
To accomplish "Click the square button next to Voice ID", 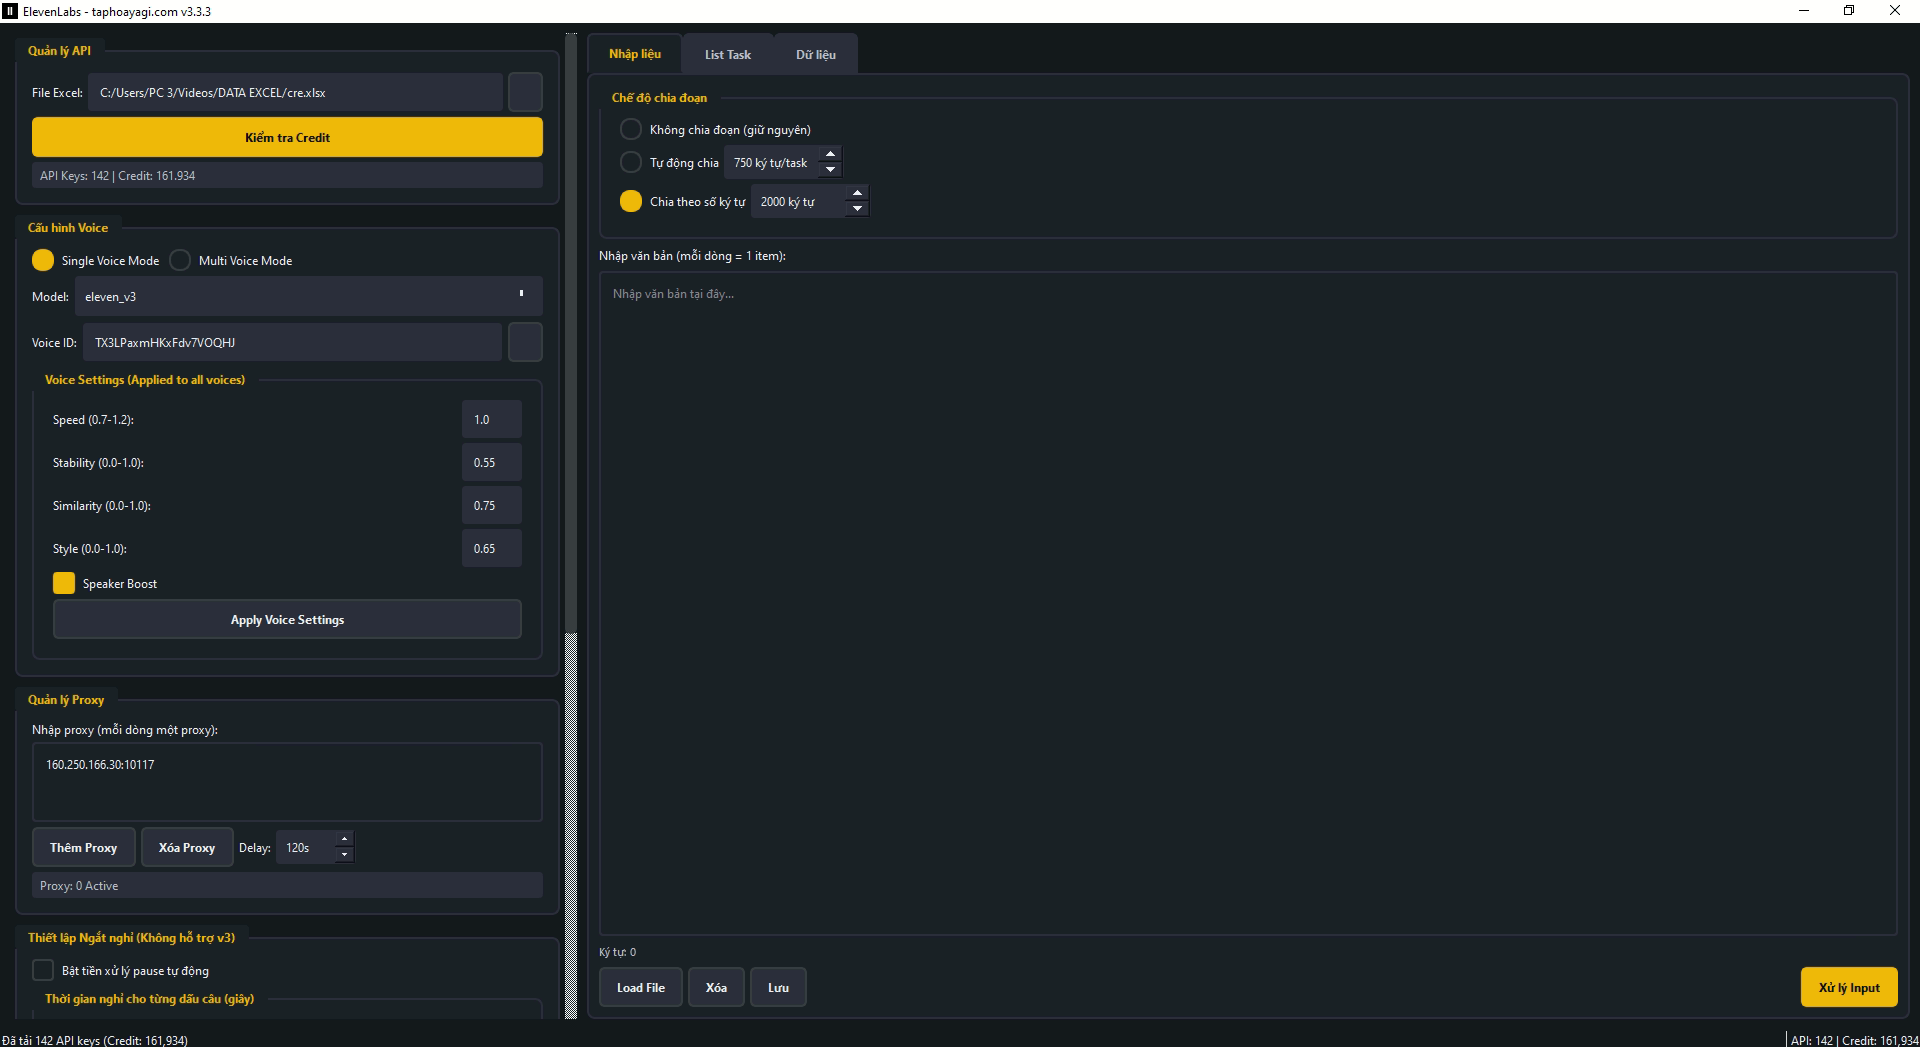I will point(525,342).
